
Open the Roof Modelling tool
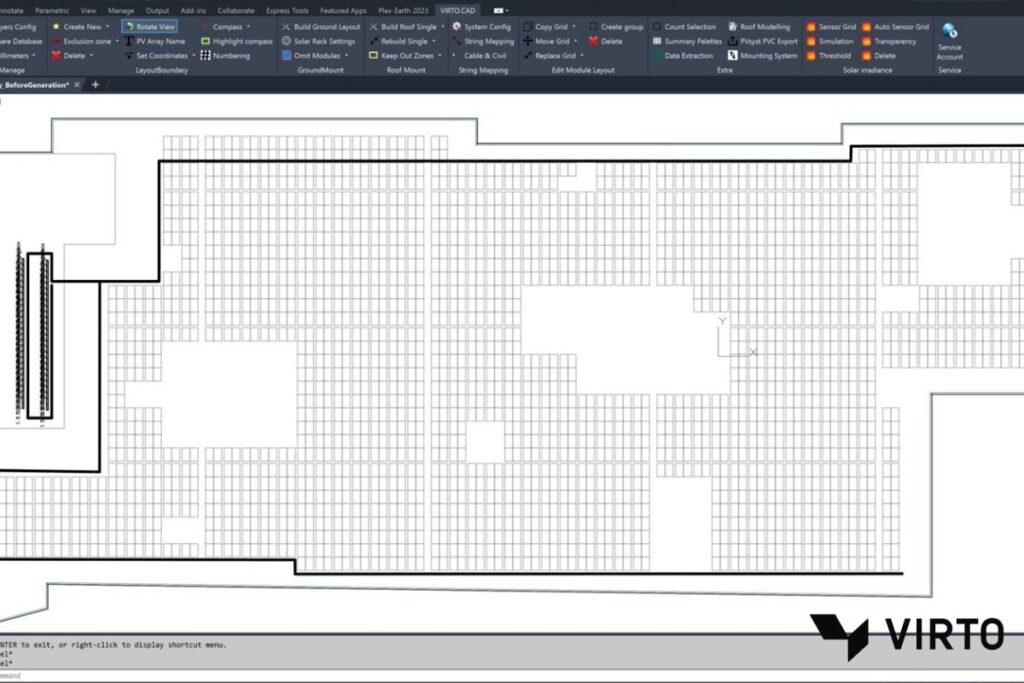coord(759,27)
